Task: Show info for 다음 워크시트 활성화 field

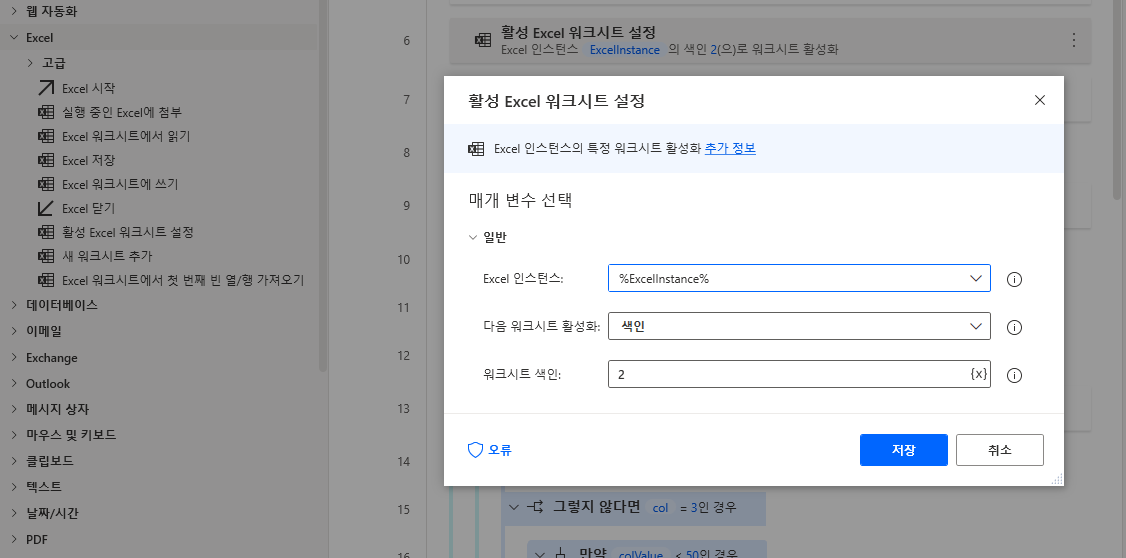Action: 1014,327
